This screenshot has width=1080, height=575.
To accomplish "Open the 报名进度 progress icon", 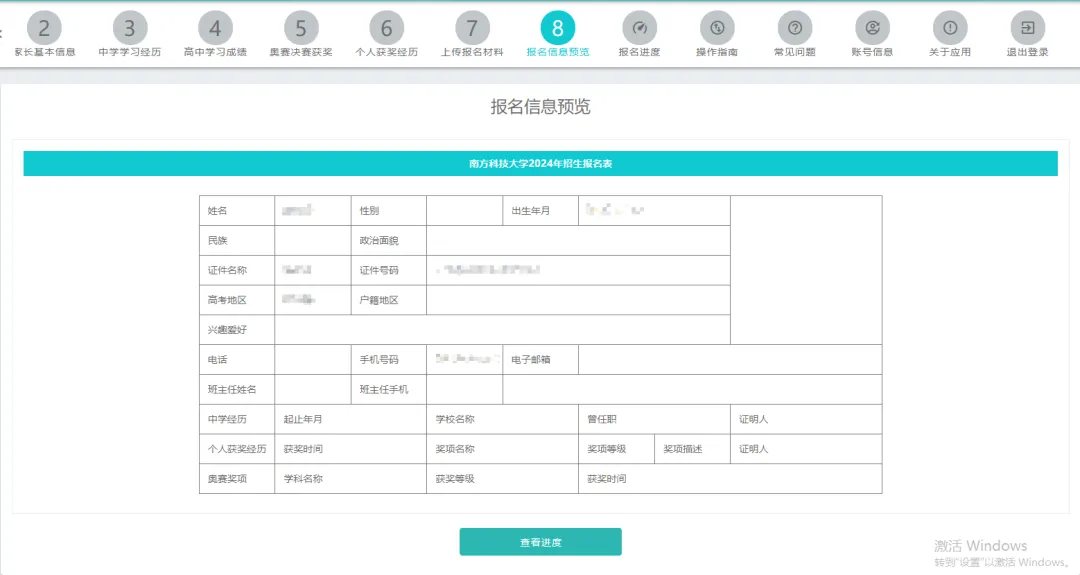I will click(639, 28).
